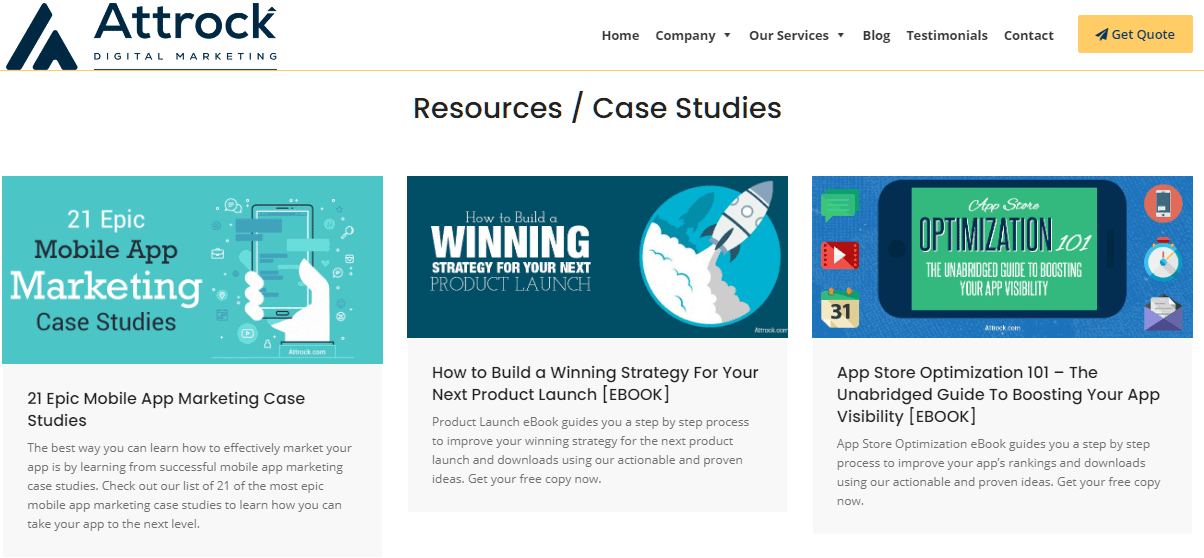Open the Winning Strategy Product Launch thumbnail
Screen dimensions: 1204x558
click(x=597, y=257)
